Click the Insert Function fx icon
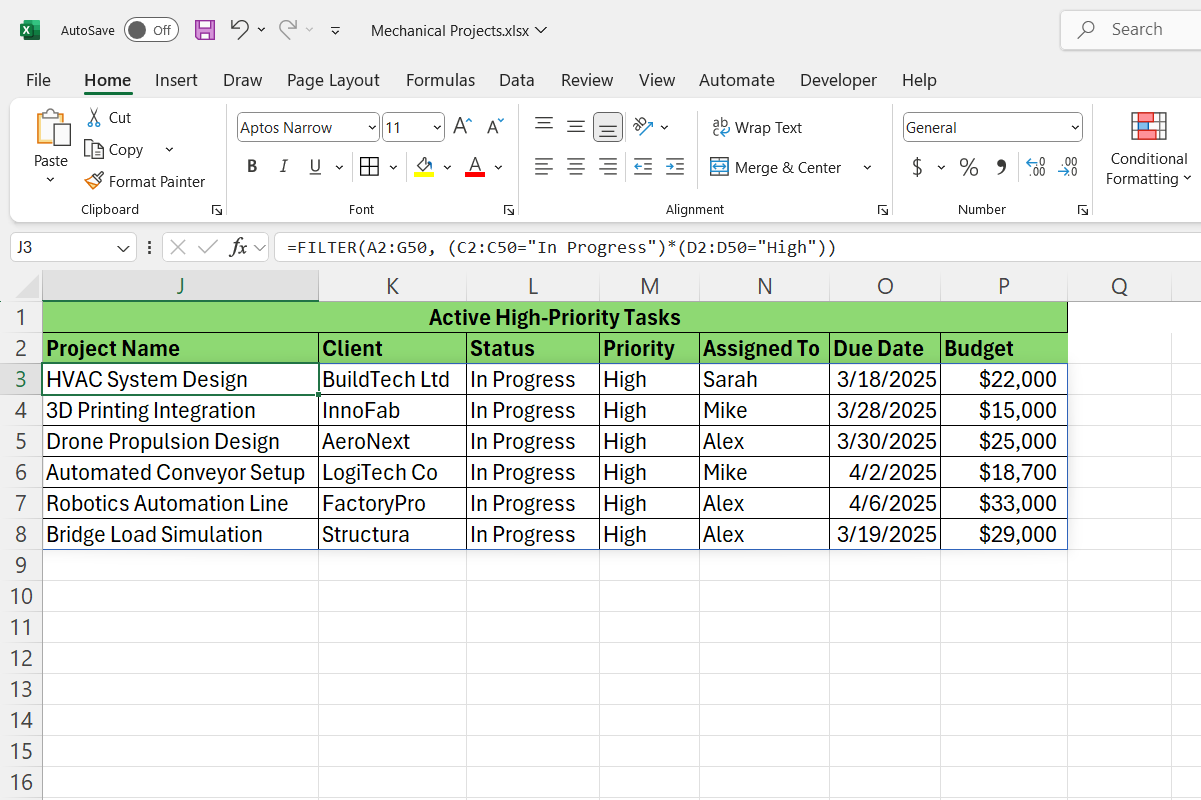Image resolution: width=1201 pixels, height=800 pixels. 238,247
